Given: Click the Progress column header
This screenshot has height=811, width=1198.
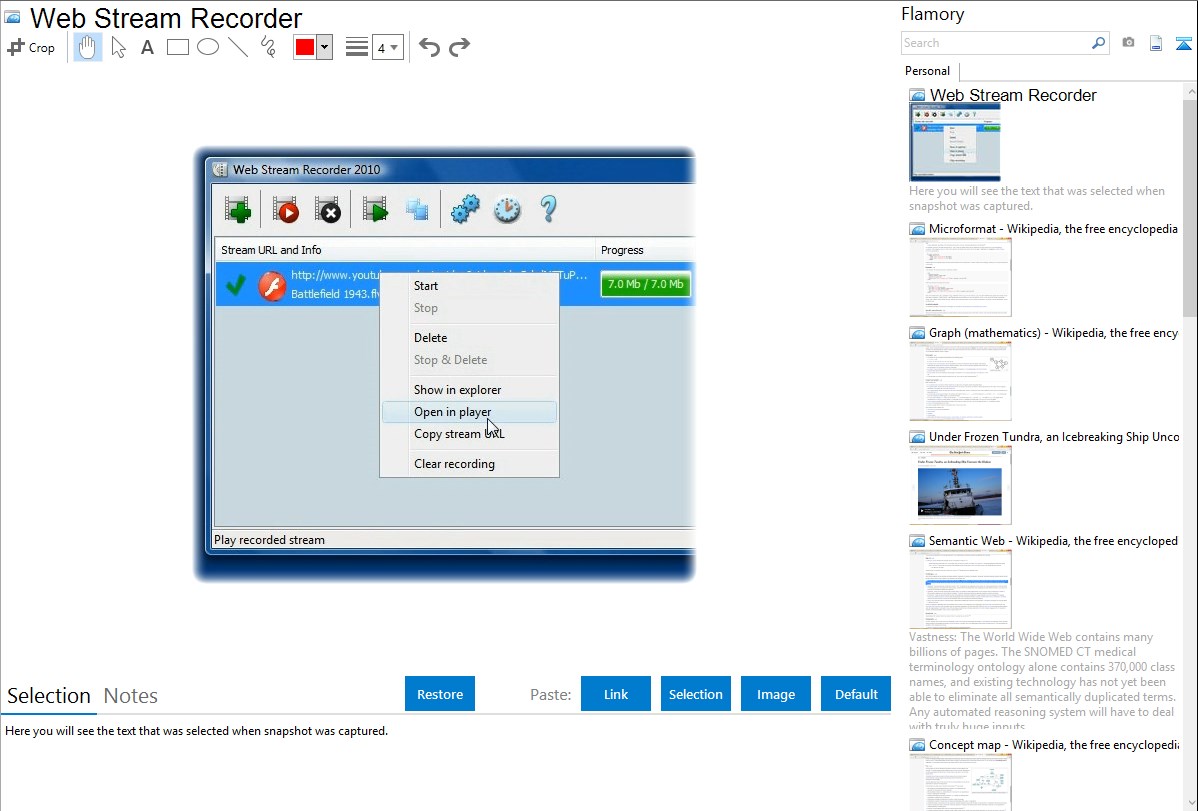Looking at the screenshot, I should tap(645, 250).
